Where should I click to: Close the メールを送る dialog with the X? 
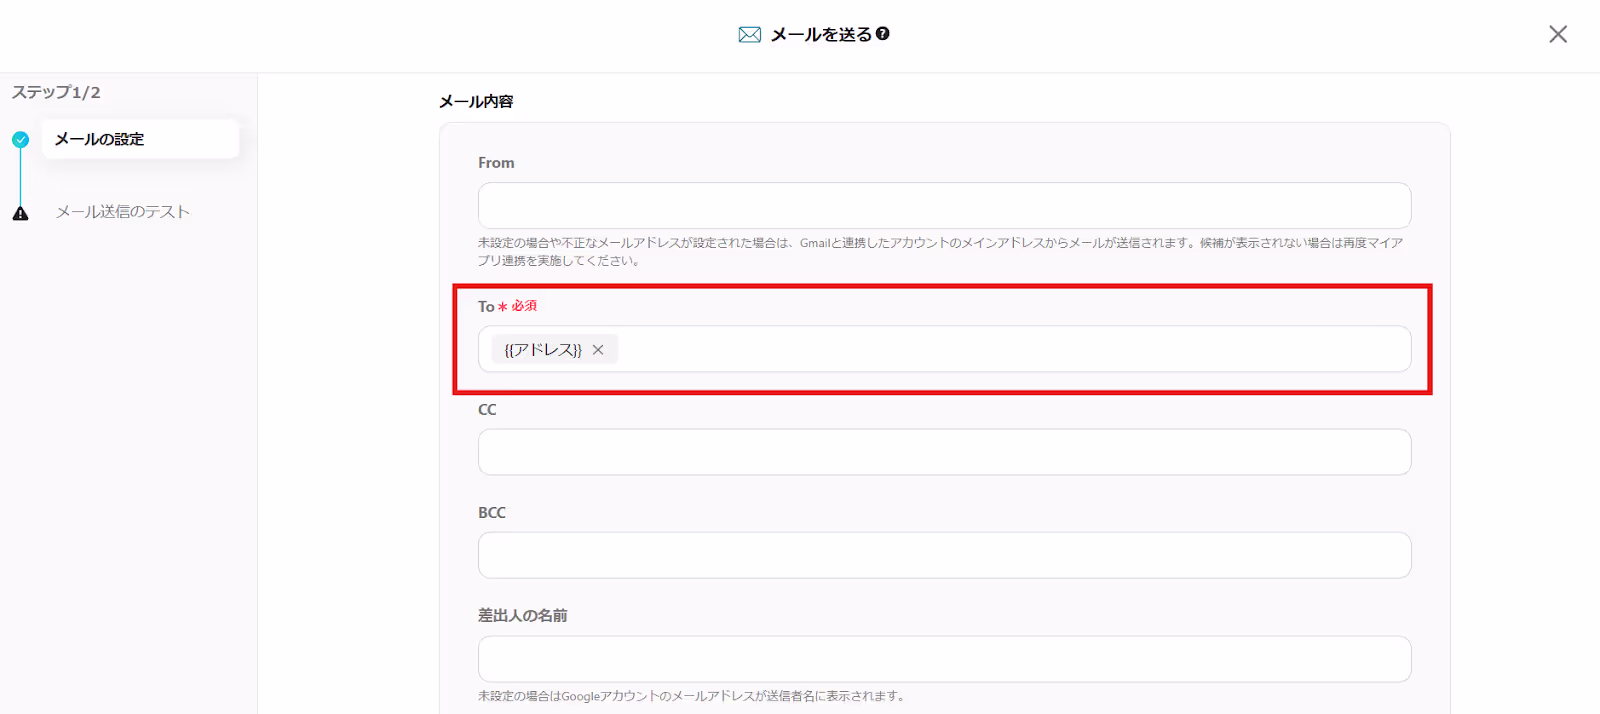(x=1557, y=34)
